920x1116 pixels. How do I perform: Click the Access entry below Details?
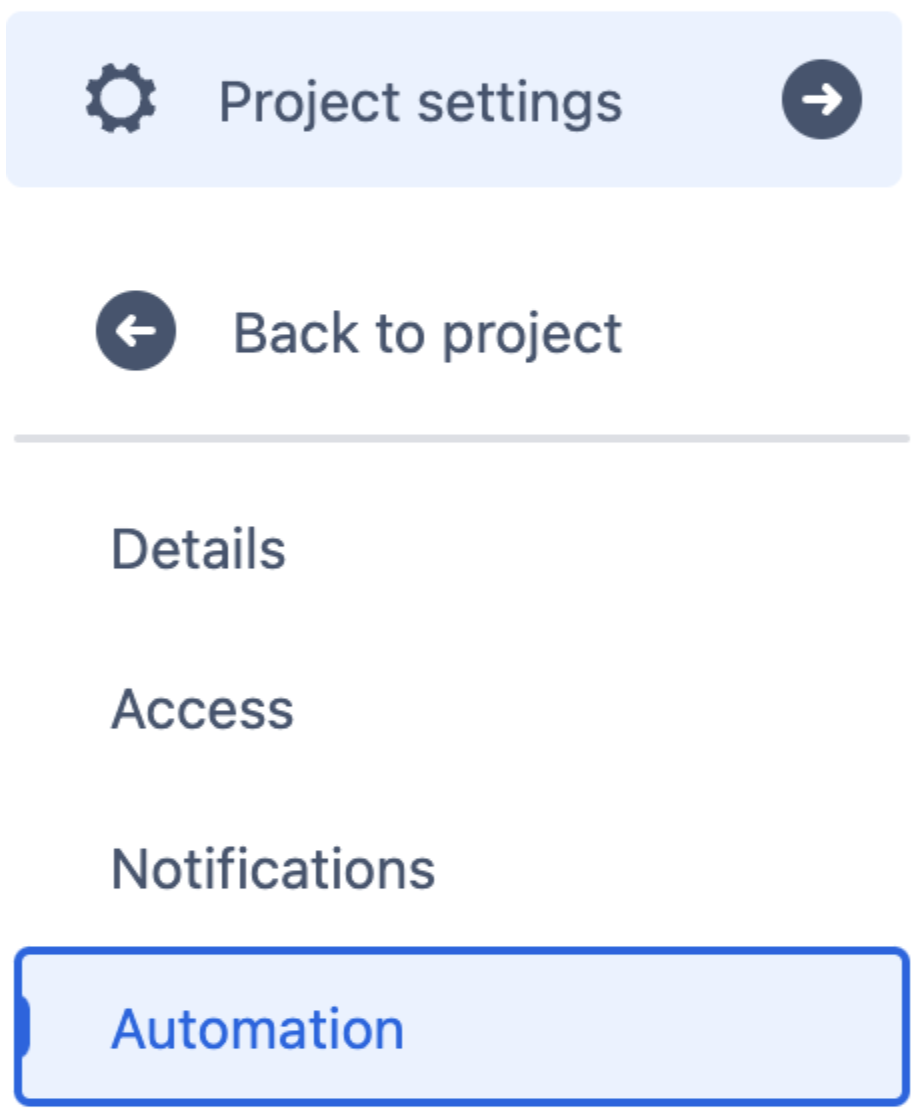pyautogui.click(x=202, y=709)
